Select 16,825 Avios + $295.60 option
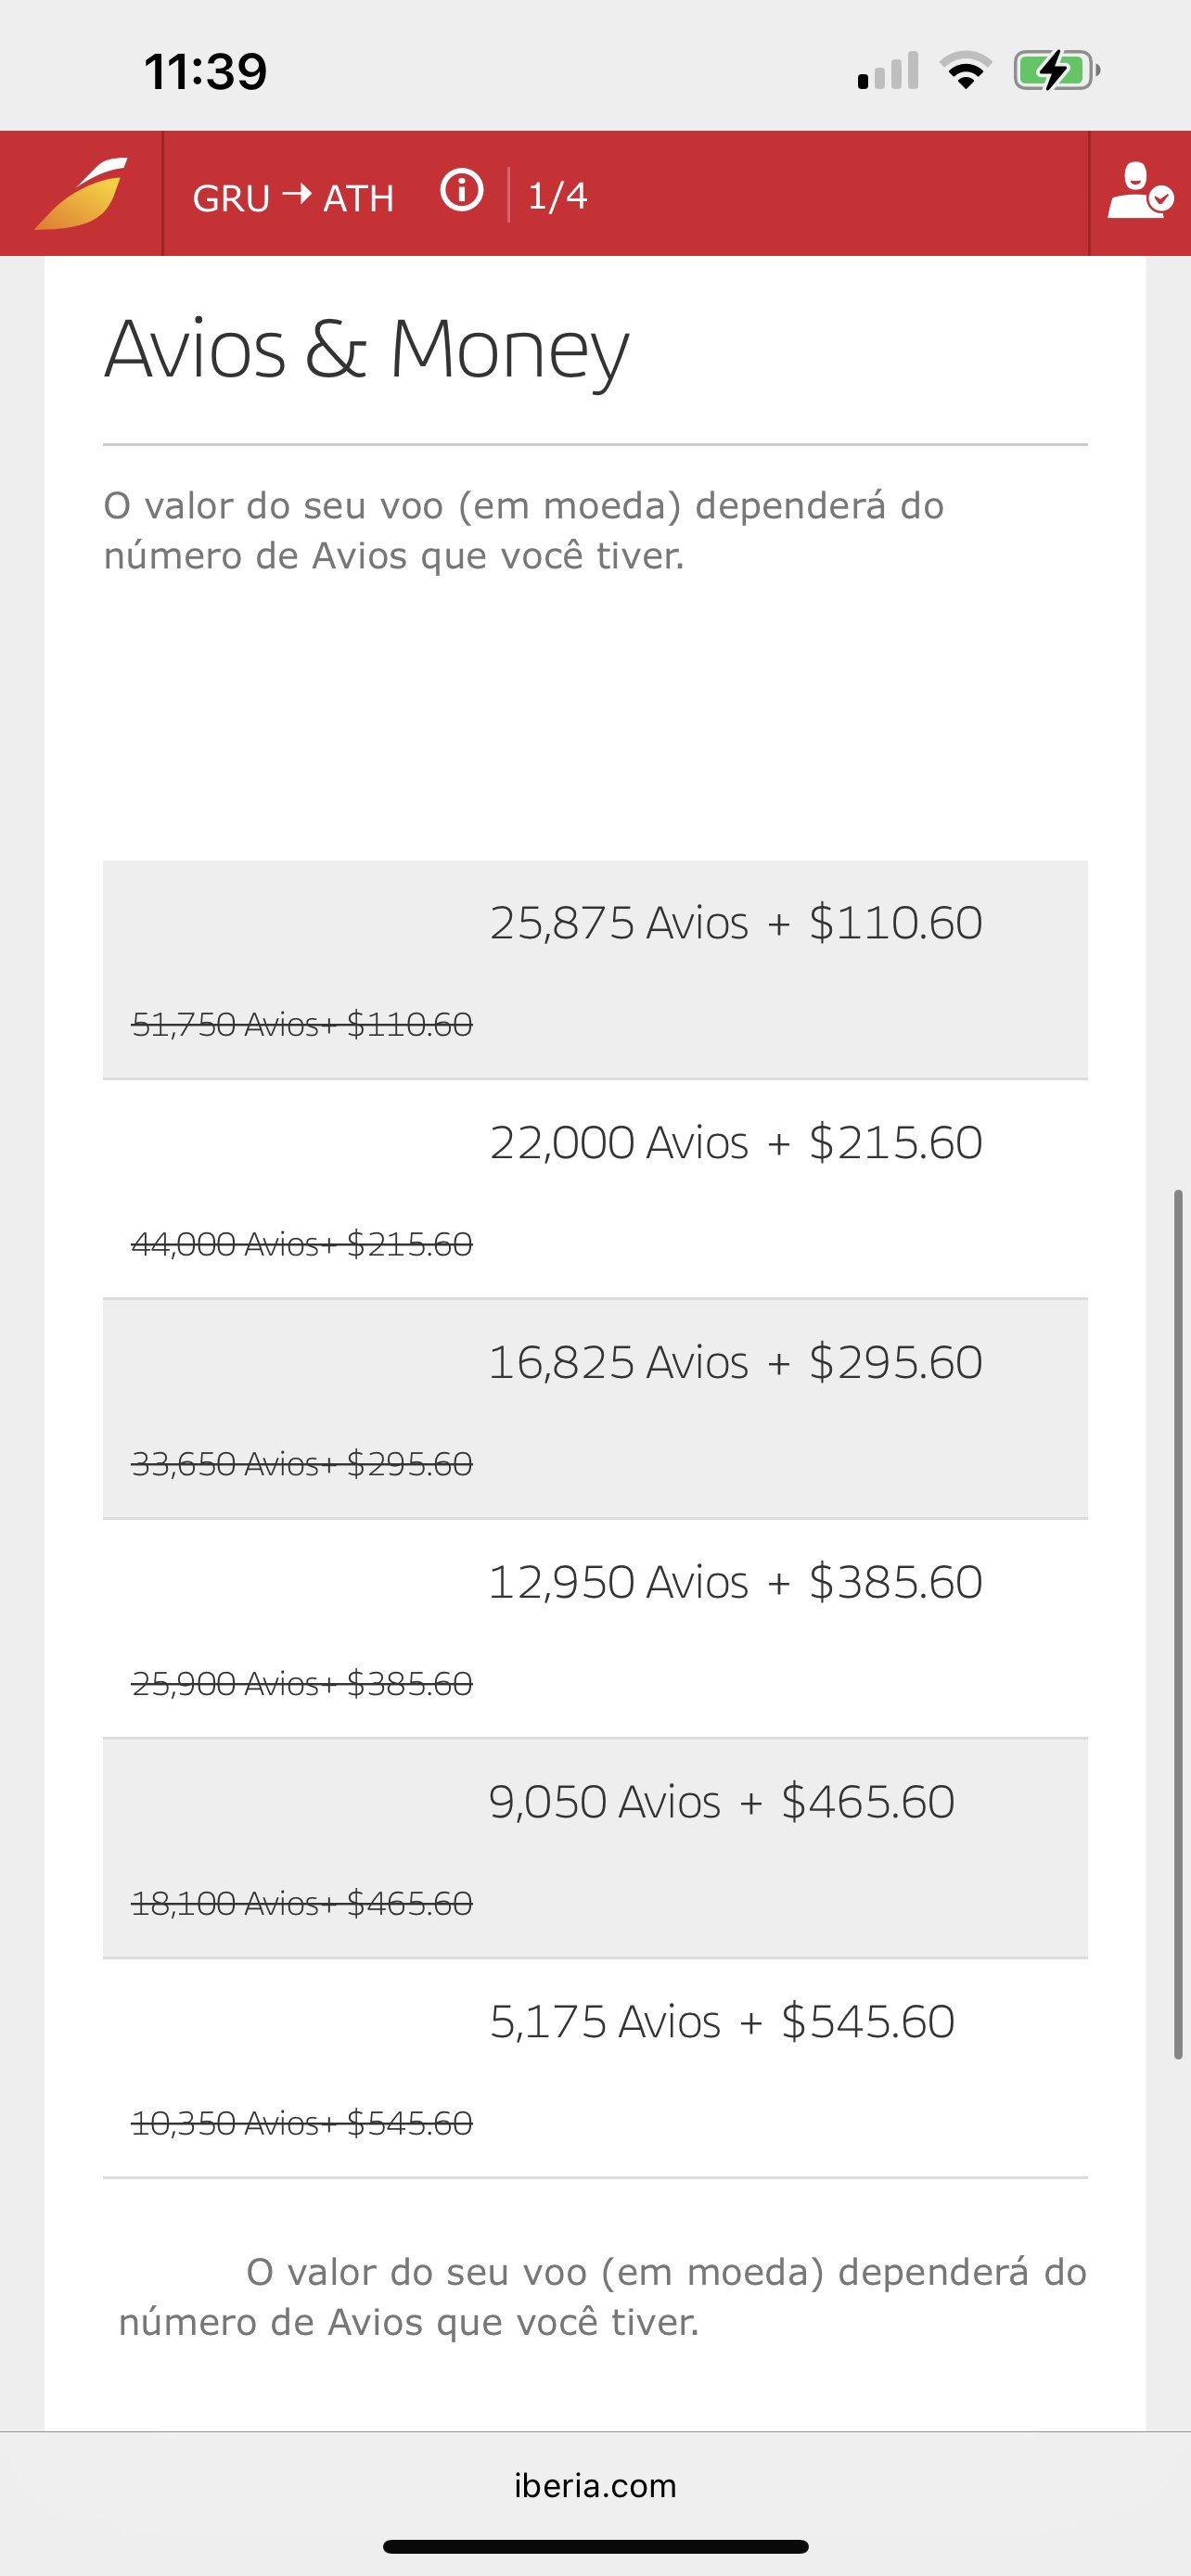Image resolution: width=1191 pixels, height=2576 pixels. coord(595,1409)
